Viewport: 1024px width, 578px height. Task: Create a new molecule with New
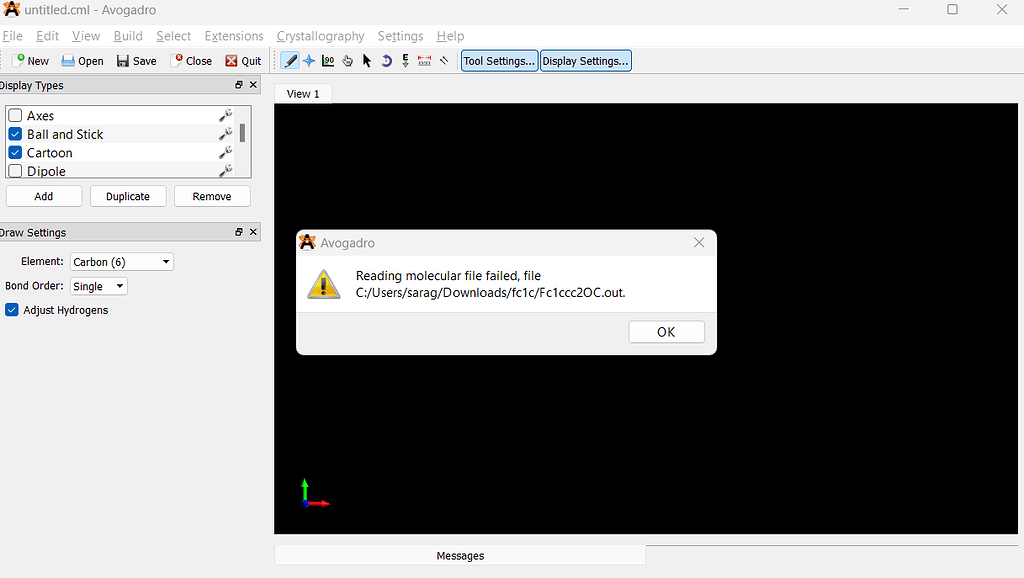(30, 60)
